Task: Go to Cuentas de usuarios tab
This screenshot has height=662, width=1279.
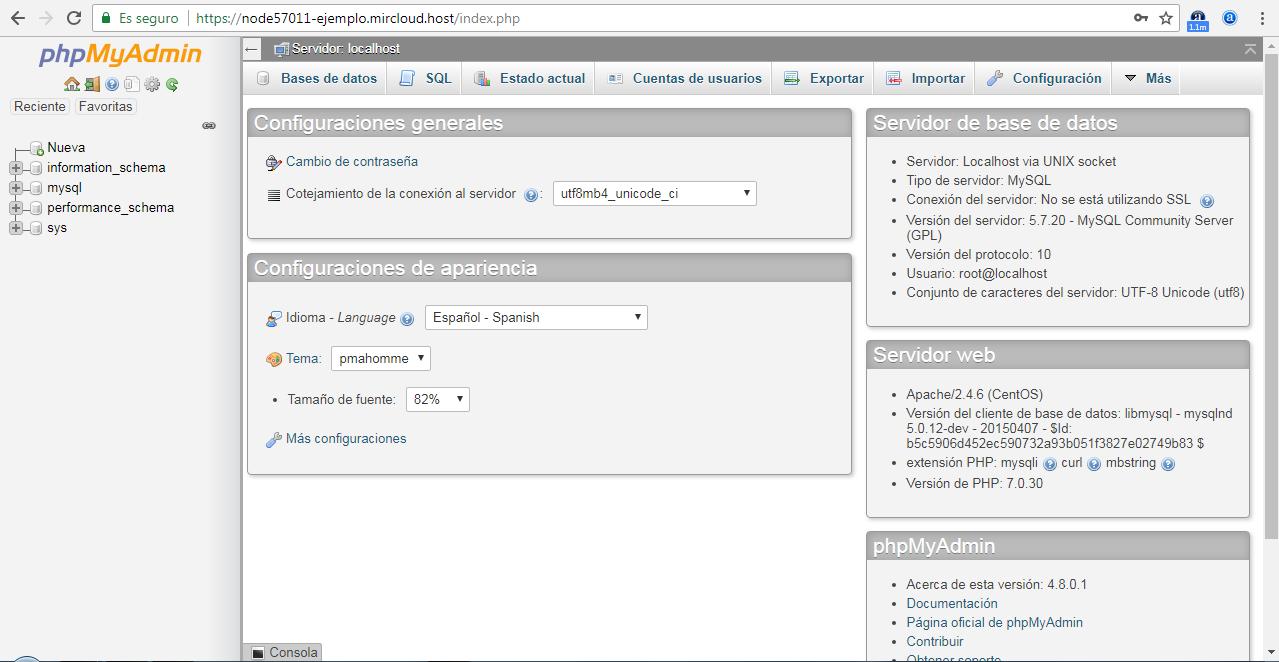Action: 684,78
